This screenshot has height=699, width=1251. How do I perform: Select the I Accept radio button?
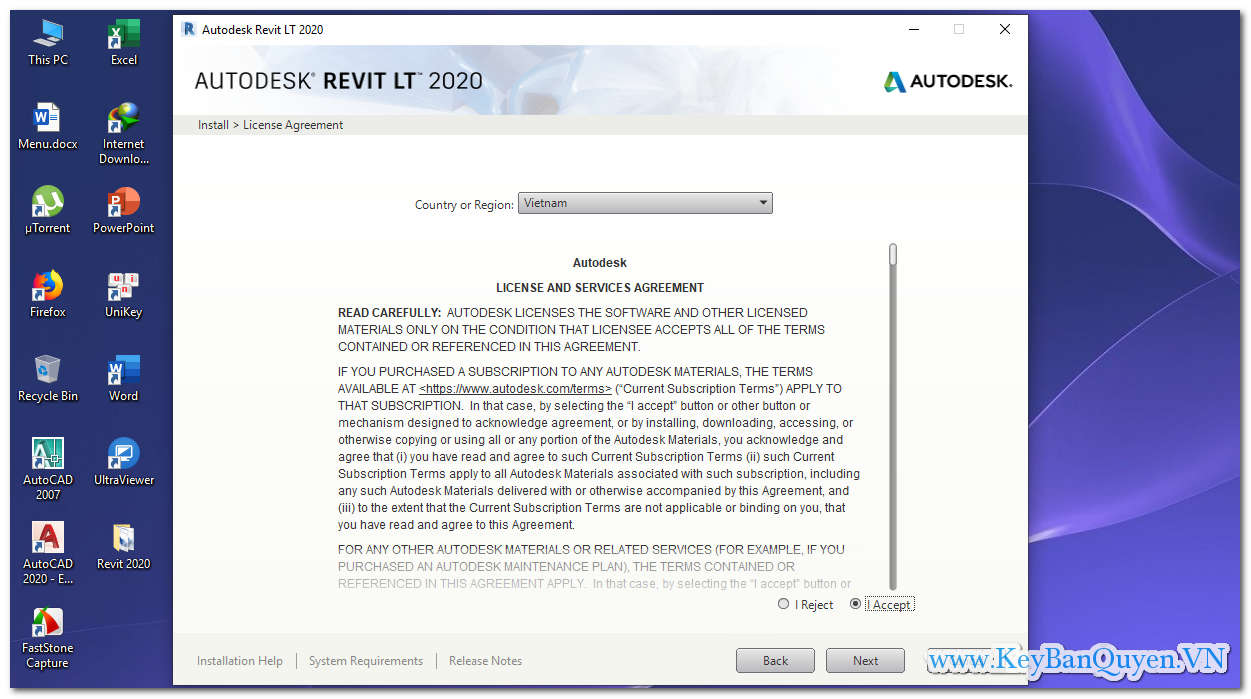[x=855, y=604]
